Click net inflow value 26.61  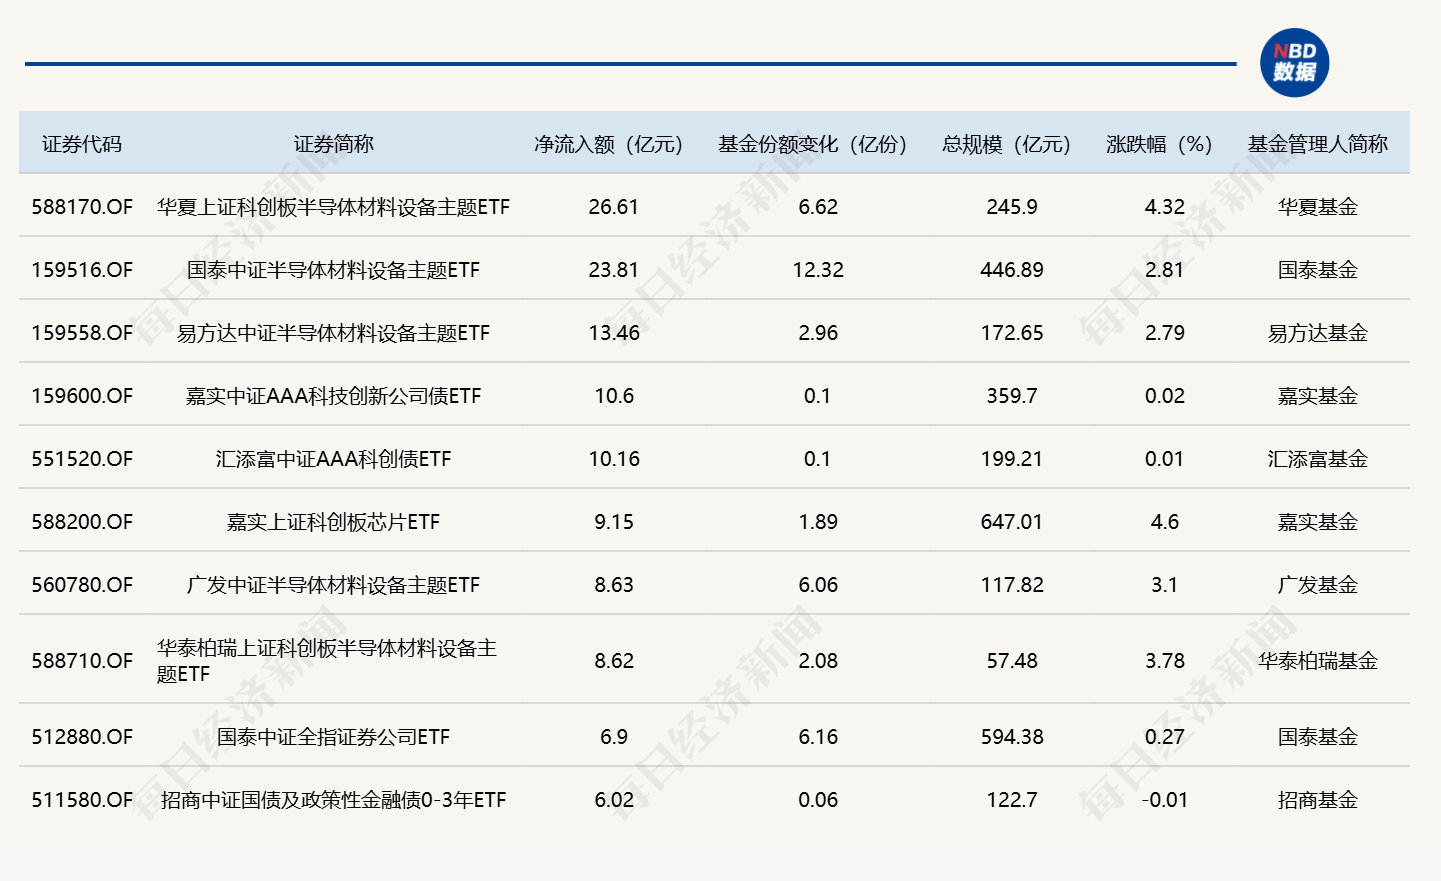click(614, 207)
